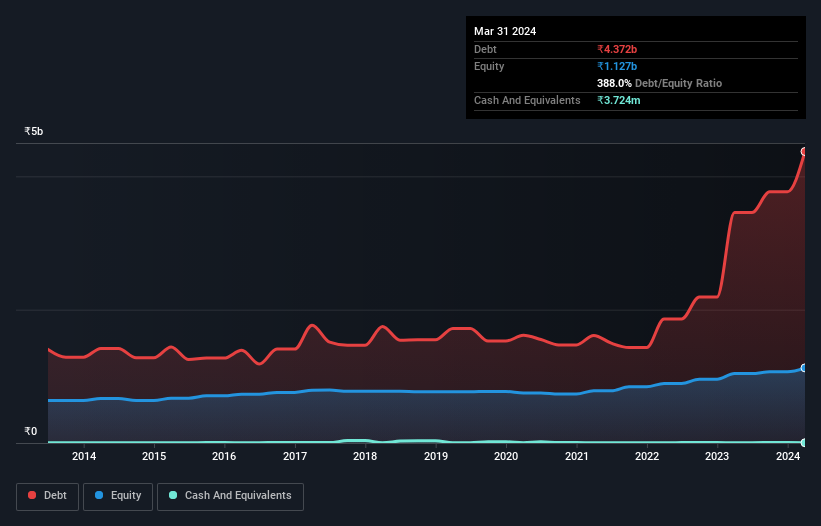Image resolution: width=821 pixels, height=526 pixels.
Task: Select the 2018 x-axis label
Action: click(365, 456)
